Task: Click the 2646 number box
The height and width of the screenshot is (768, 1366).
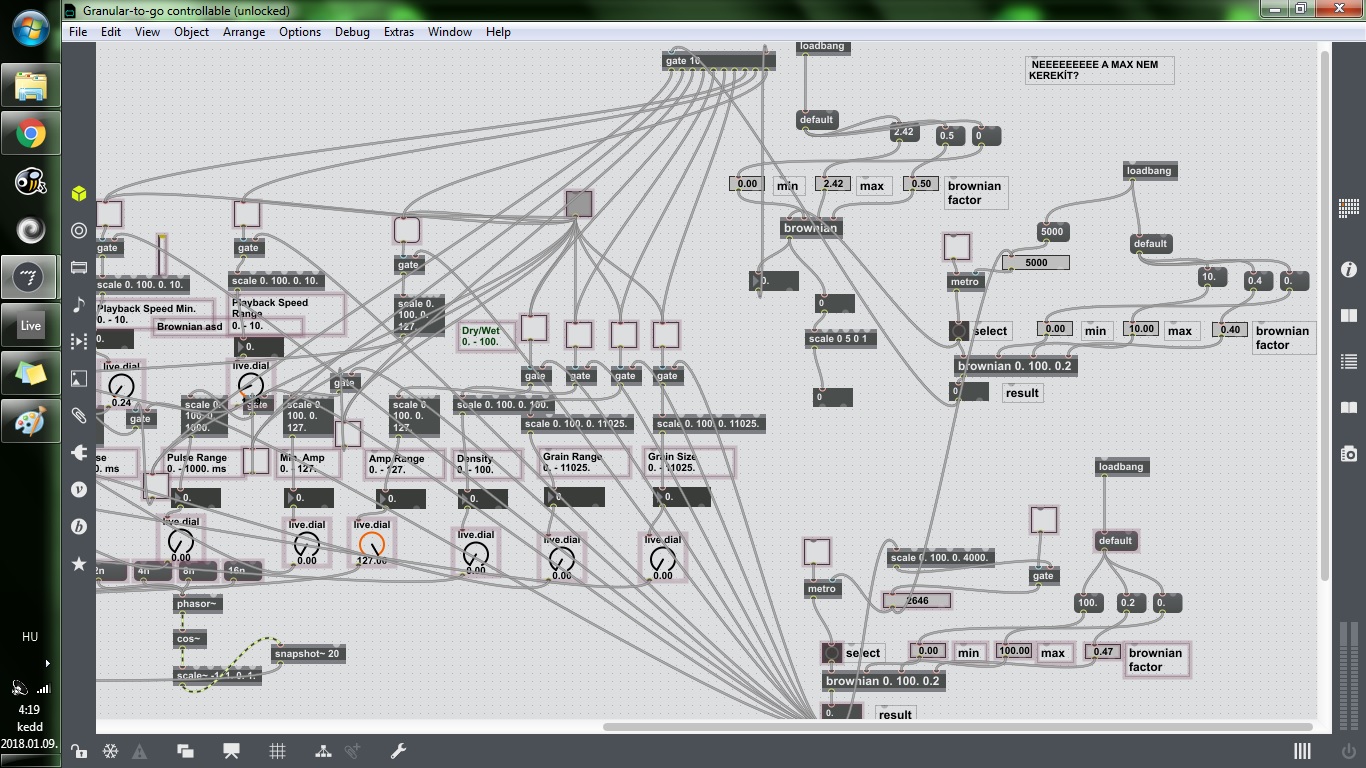Action: [x=916, y=601]
